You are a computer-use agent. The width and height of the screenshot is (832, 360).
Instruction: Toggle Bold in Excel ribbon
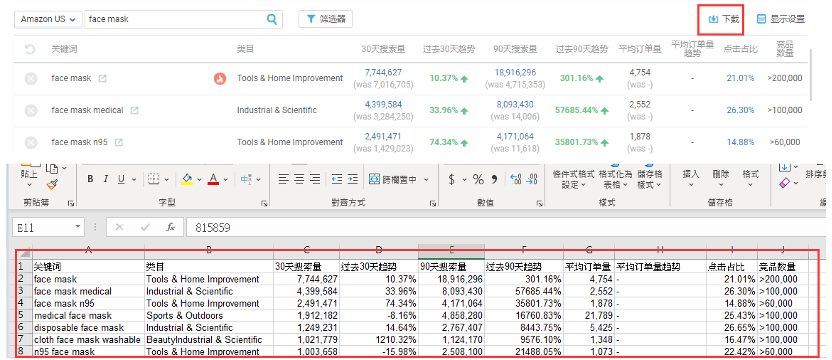pos(90,179)
